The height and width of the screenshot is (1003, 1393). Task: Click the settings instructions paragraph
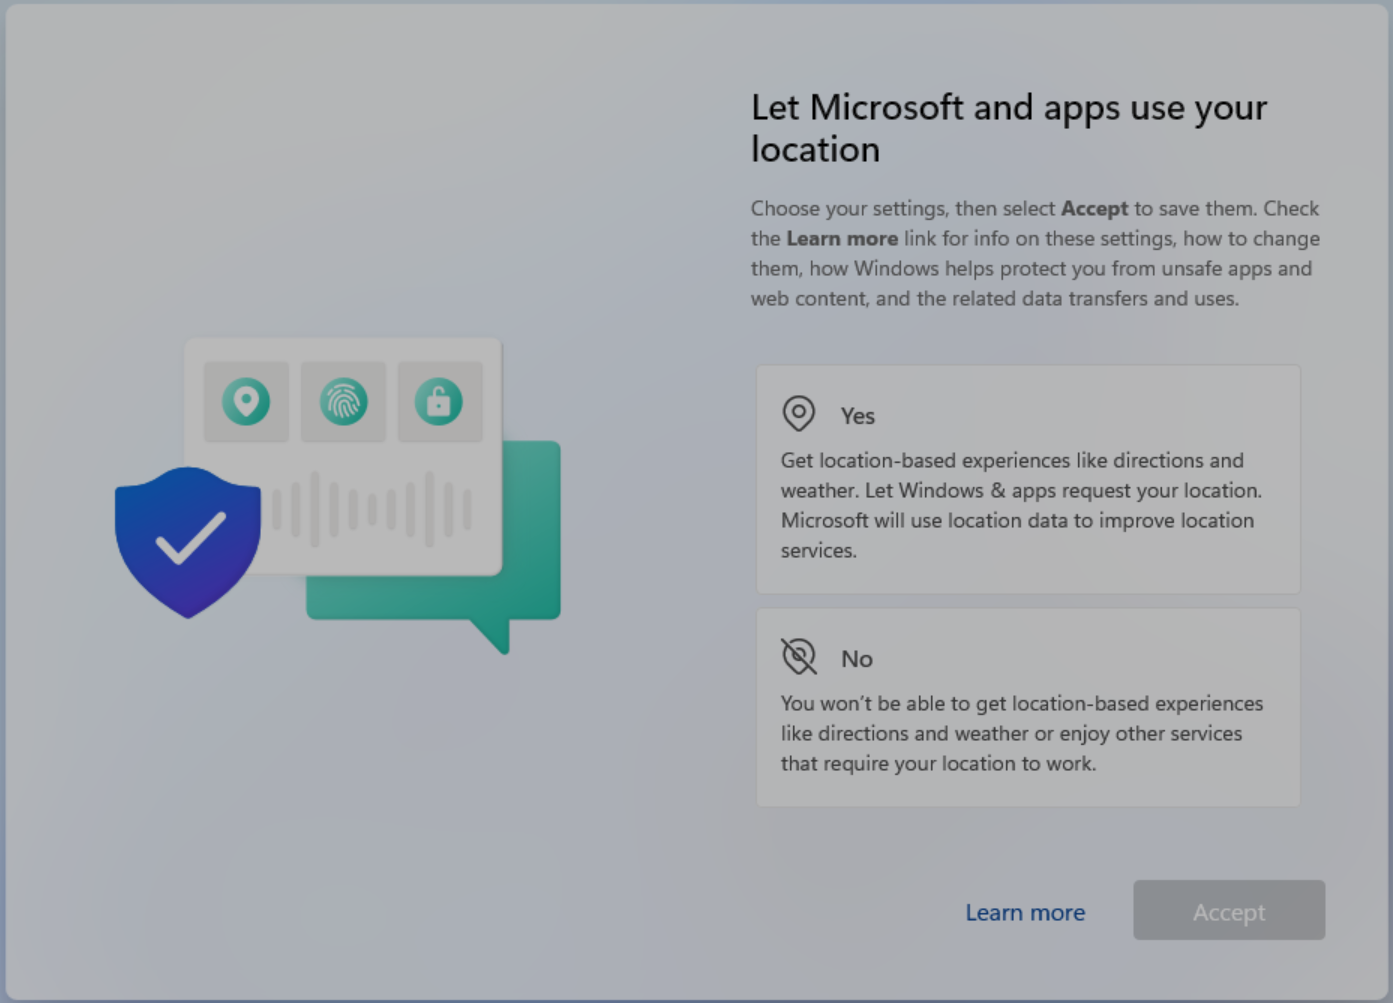(1034, 253)
